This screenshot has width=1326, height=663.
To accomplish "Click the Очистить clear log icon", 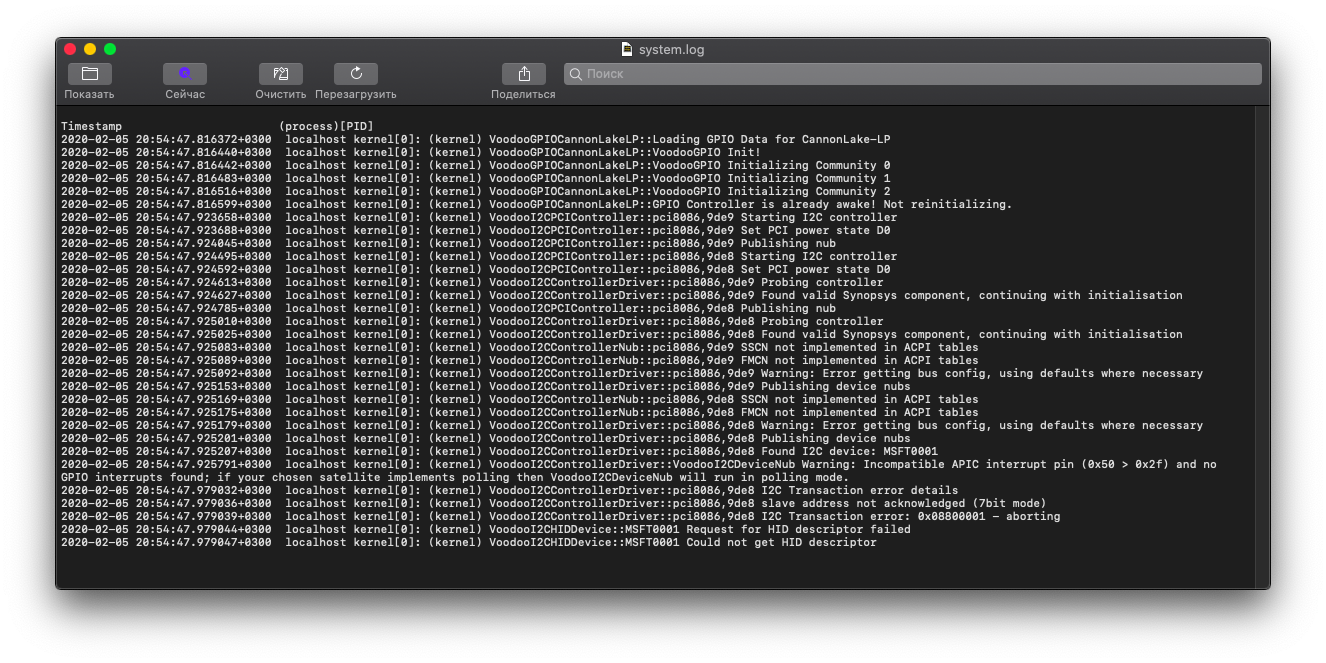I will click(280, 73).
